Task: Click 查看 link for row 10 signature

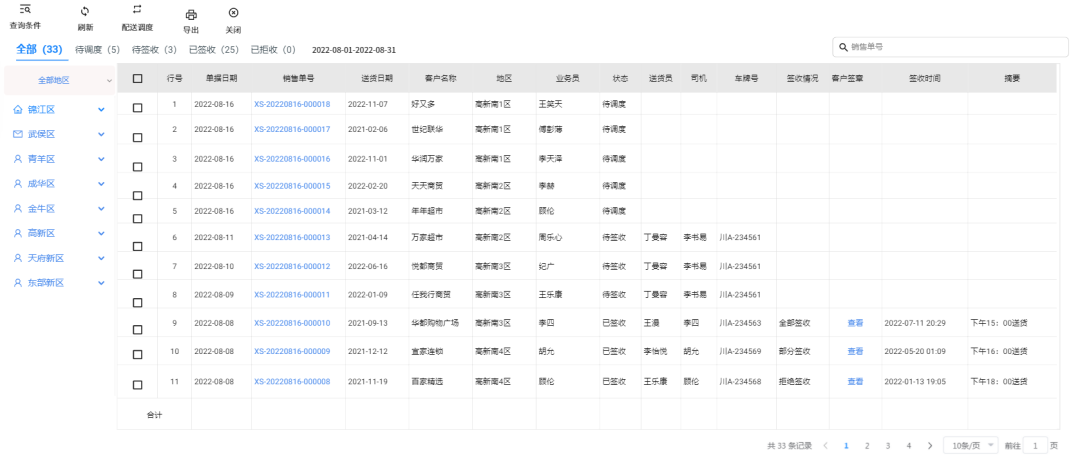Action: [x=855, y=351]
